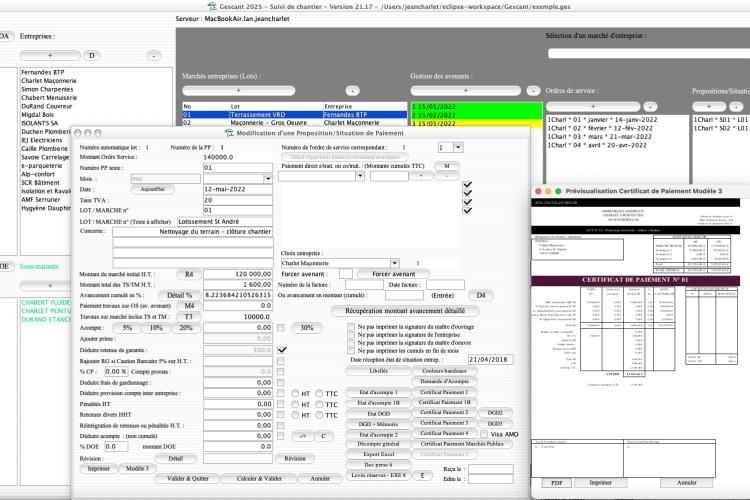Image resolution: width=750 pixels, height=500 pixels.
Task: Click Export Excel button
Action: tap(378, 454)
